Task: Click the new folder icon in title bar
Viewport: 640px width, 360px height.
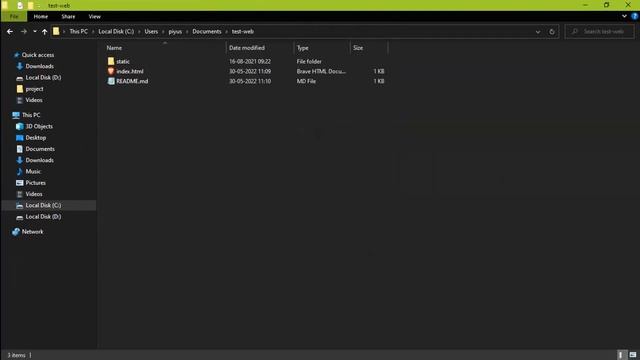Action: (30, 5)
